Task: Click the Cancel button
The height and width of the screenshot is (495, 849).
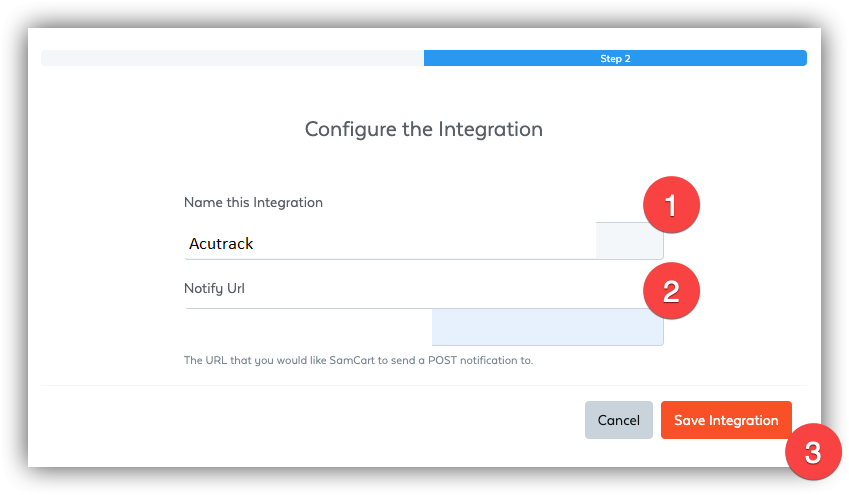Action: (618, 420)
